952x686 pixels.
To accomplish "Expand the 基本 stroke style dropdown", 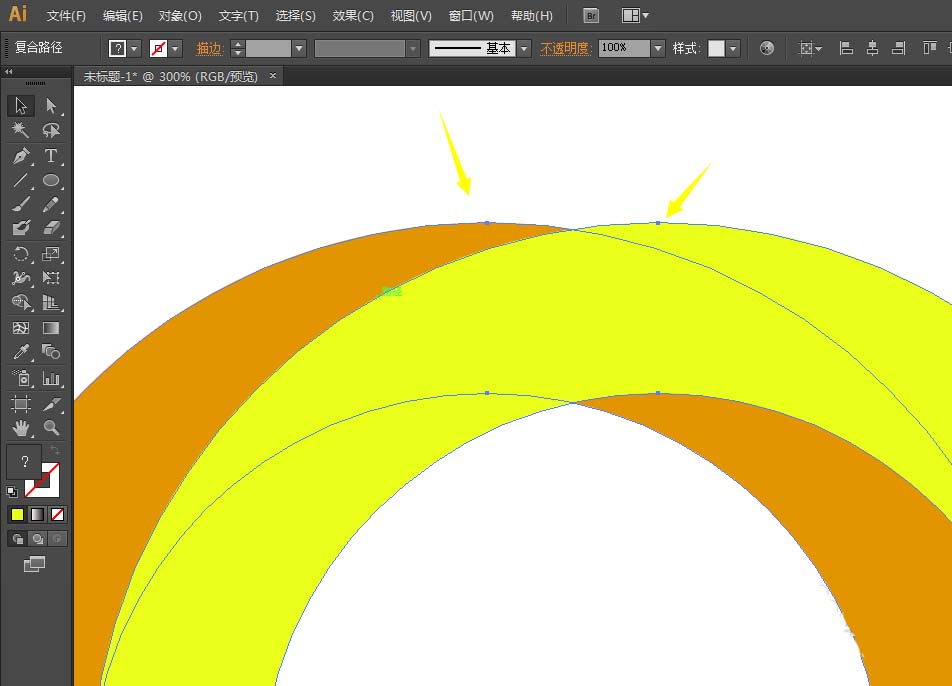I will click(x=524, y=48).
